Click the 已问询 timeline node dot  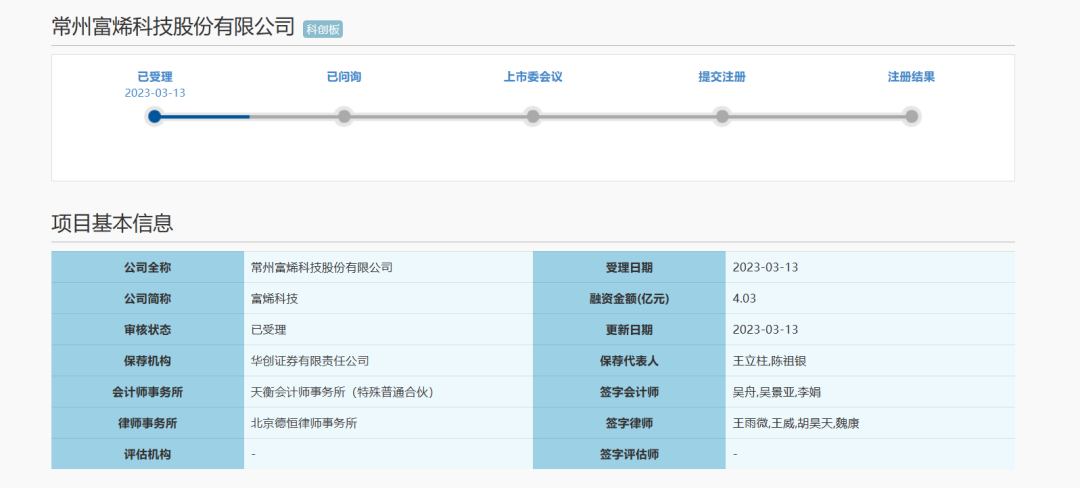tap(344, 116)
